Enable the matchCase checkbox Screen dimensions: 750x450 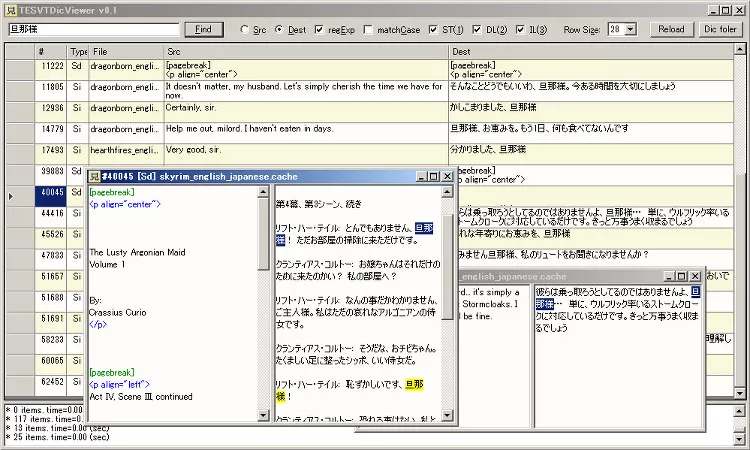368,30
